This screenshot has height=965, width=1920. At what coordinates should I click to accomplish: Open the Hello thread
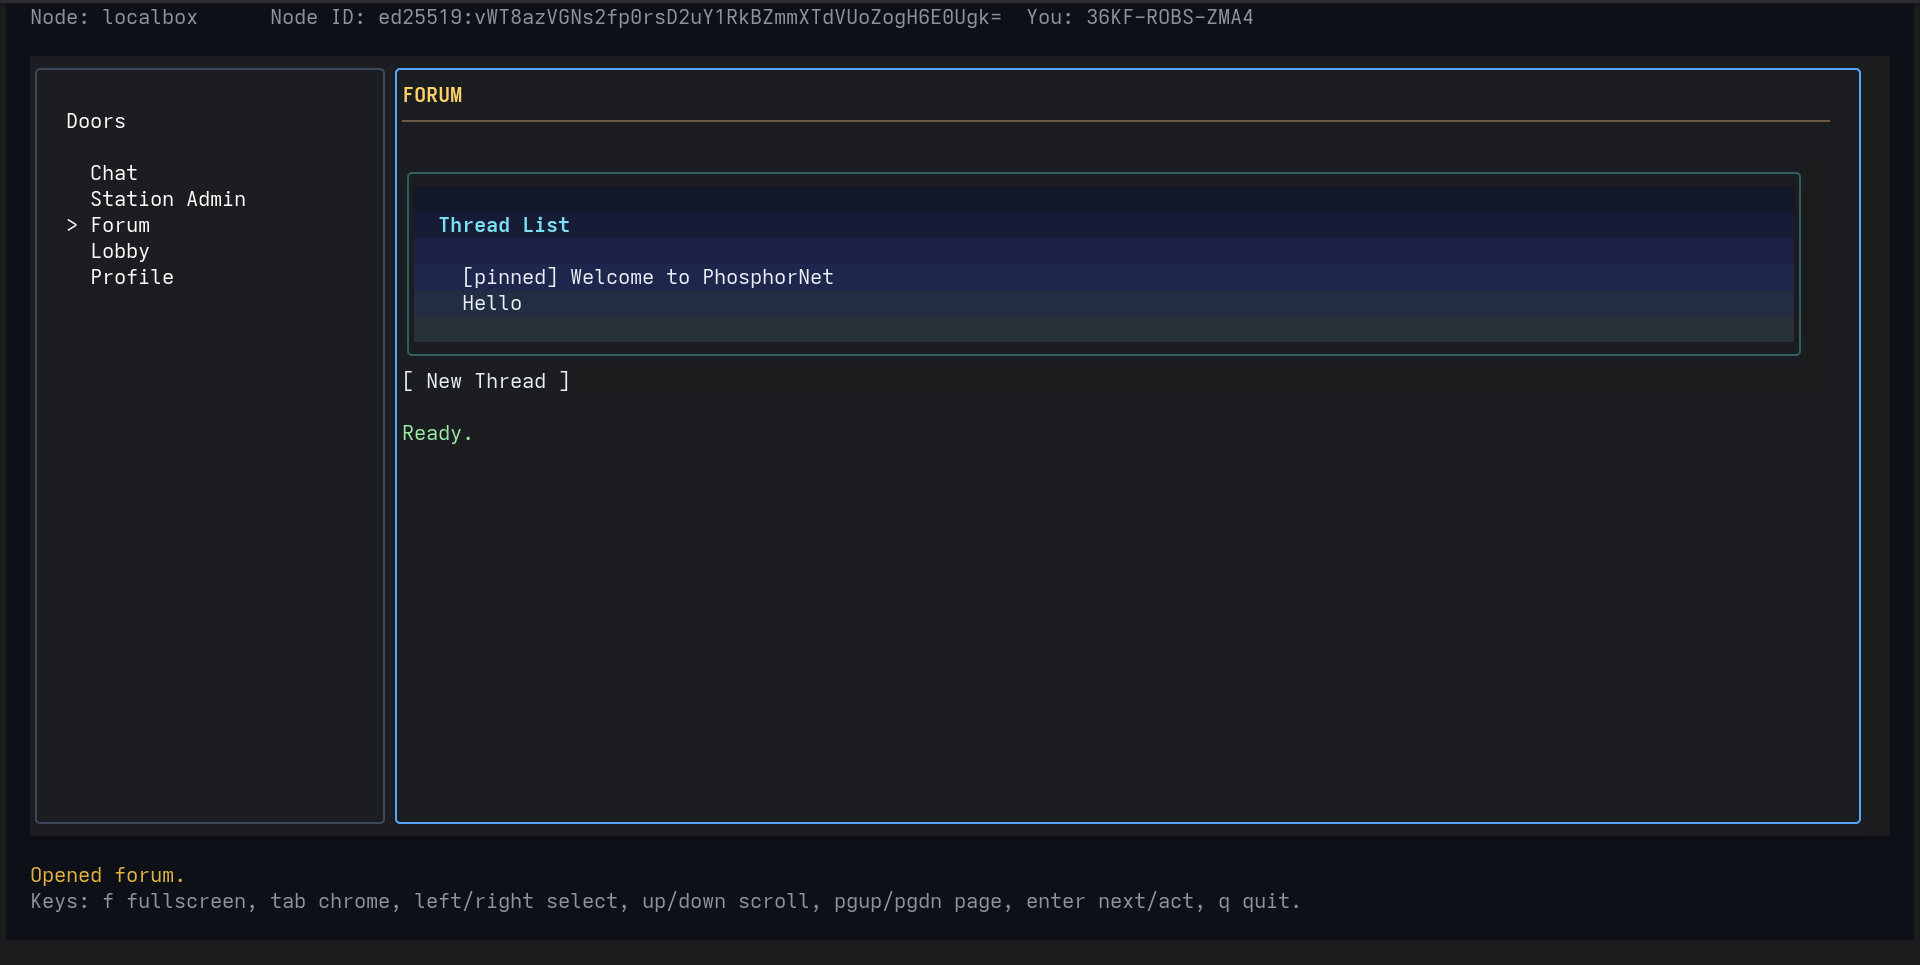pyautogui.click(x=492, y=303)
